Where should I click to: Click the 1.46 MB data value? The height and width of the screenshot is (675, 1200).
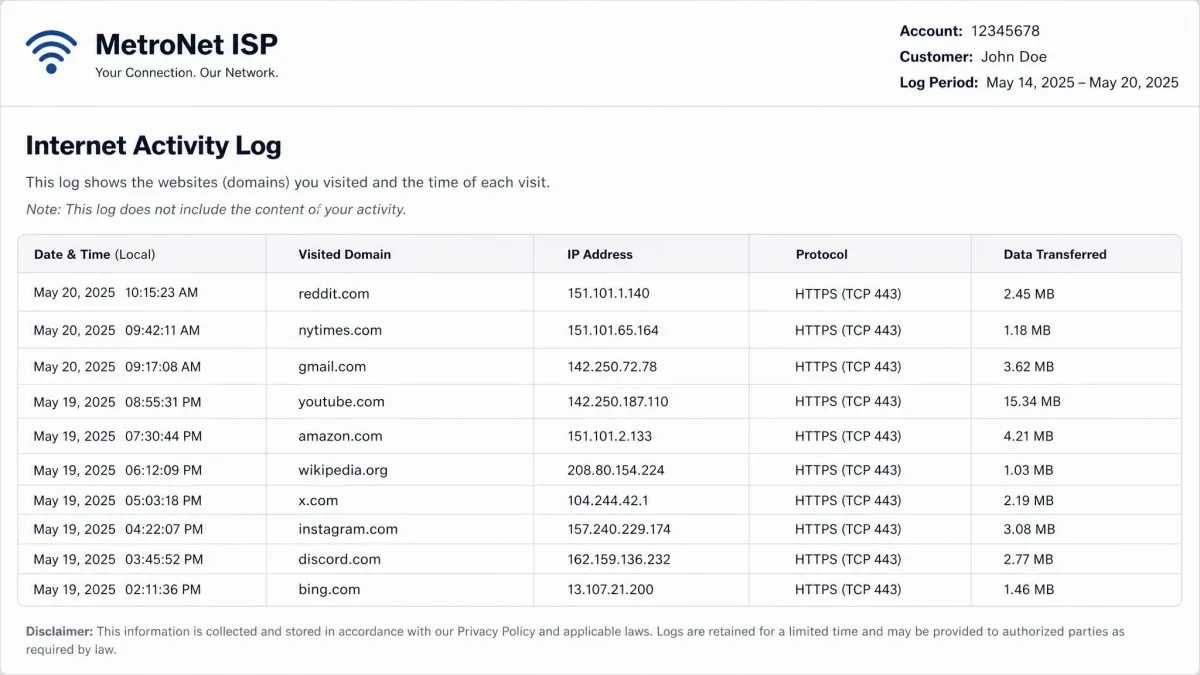point(1028,590)
